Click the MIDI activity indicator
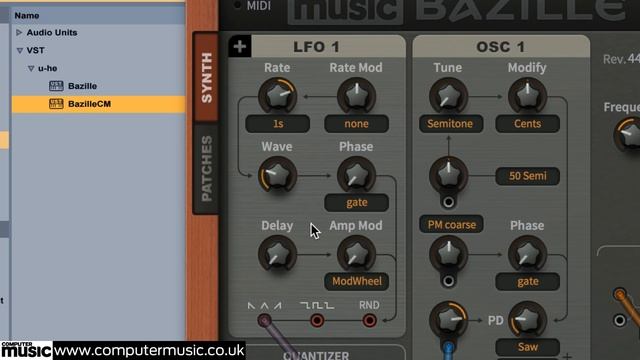 [x=237, y=5]
